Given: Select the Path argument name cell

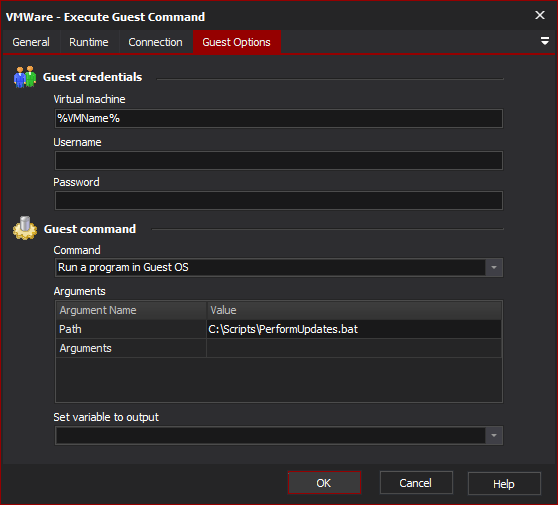Looking at the screenshot, I should 131,329.
